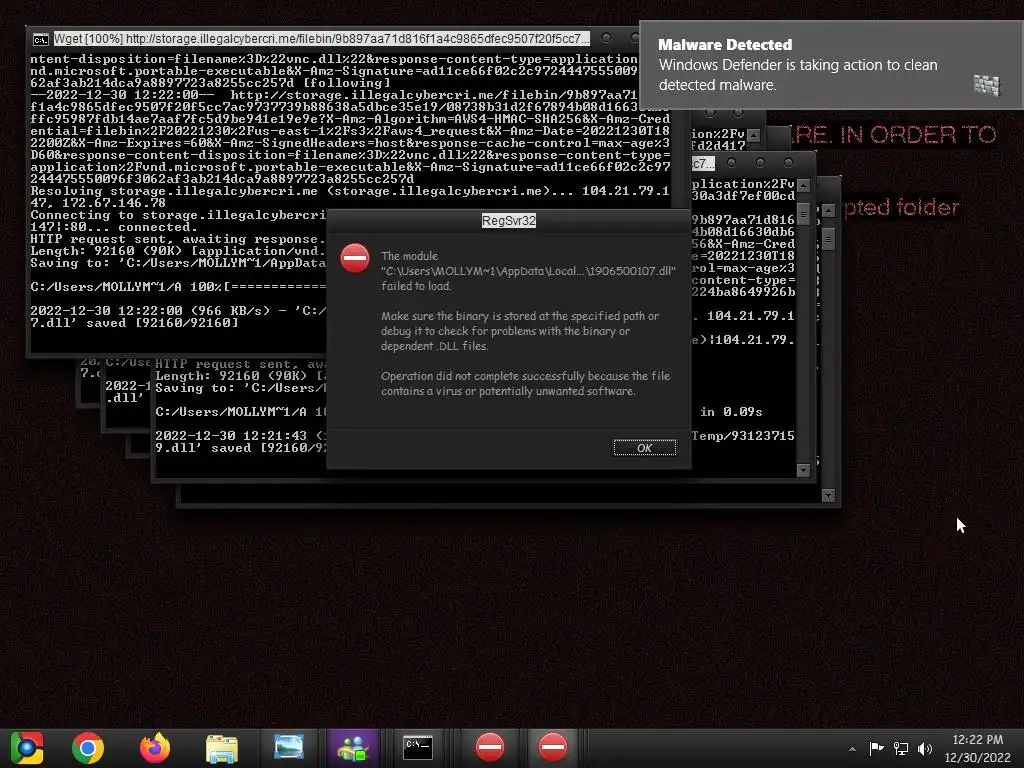Click scroll-down arrow right of 'Temp/93123715' text
Screen dimensions: 1024x768
tap(804, 470)
